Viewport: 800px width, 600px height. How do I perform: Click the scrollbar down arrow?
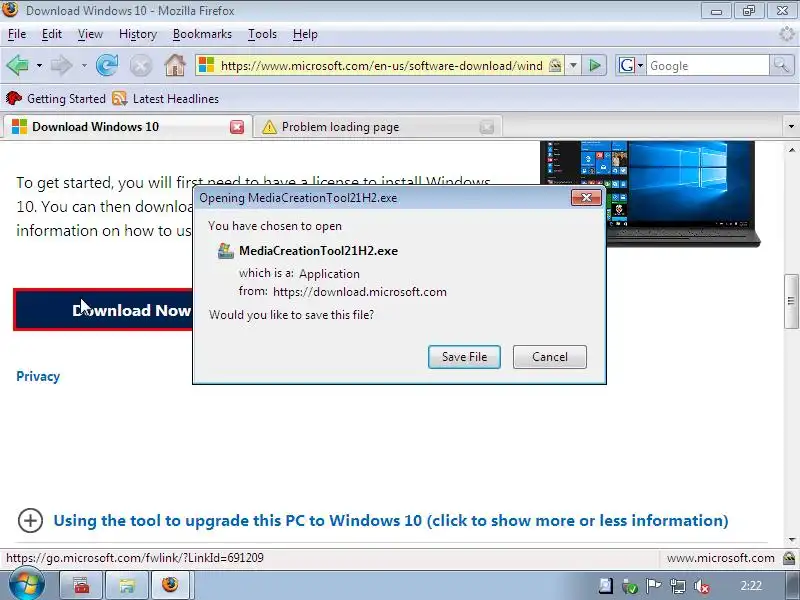791,540
